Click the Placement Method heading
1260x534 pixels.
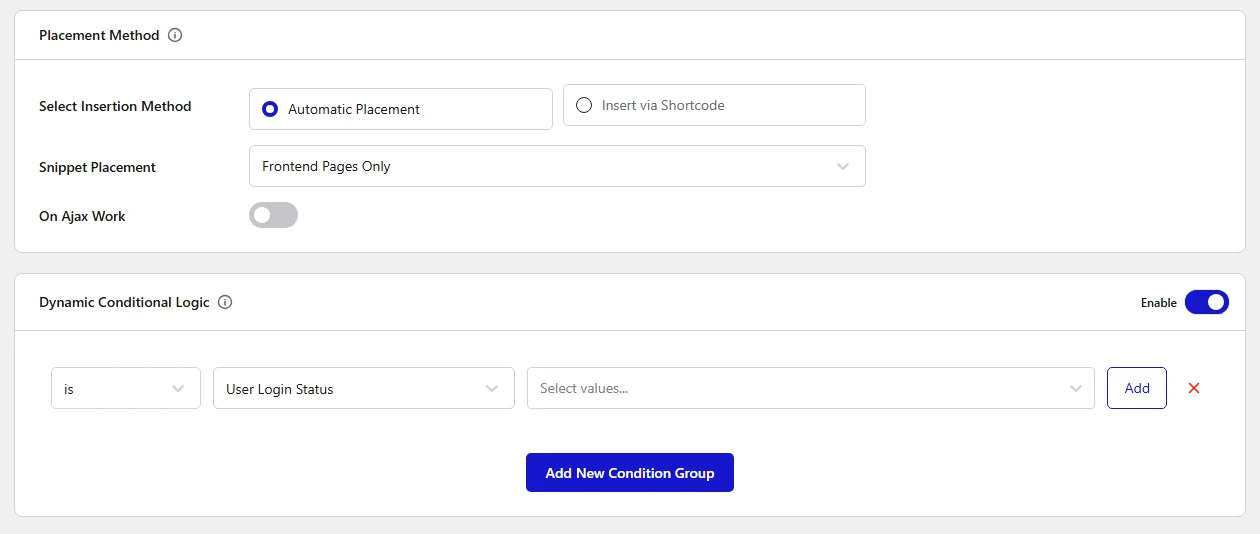point(99,35)
